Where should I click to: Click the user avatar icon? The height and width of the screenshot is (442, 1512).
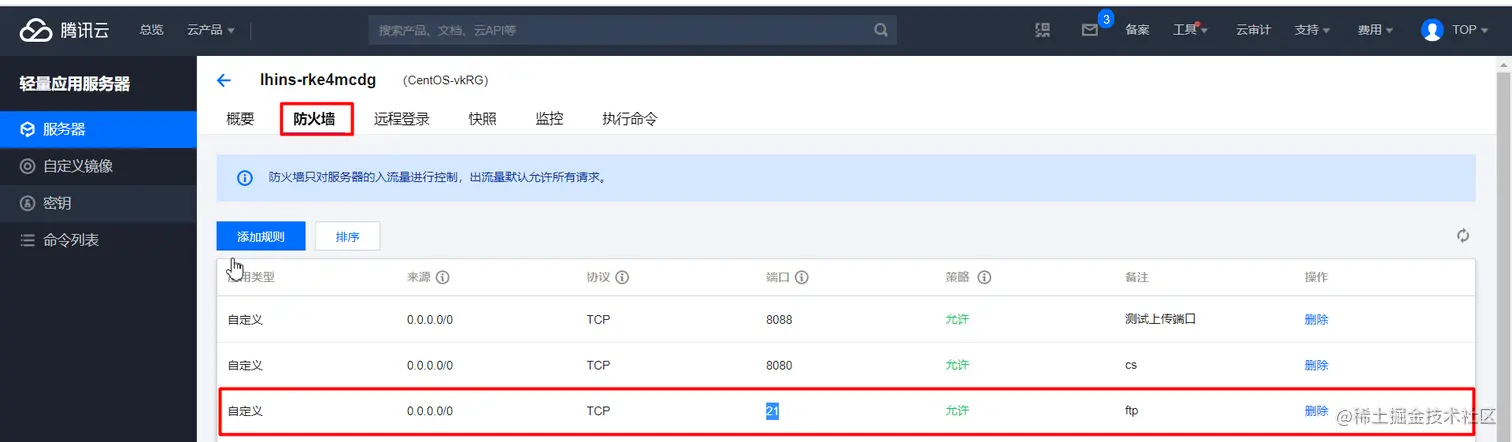1432,30
